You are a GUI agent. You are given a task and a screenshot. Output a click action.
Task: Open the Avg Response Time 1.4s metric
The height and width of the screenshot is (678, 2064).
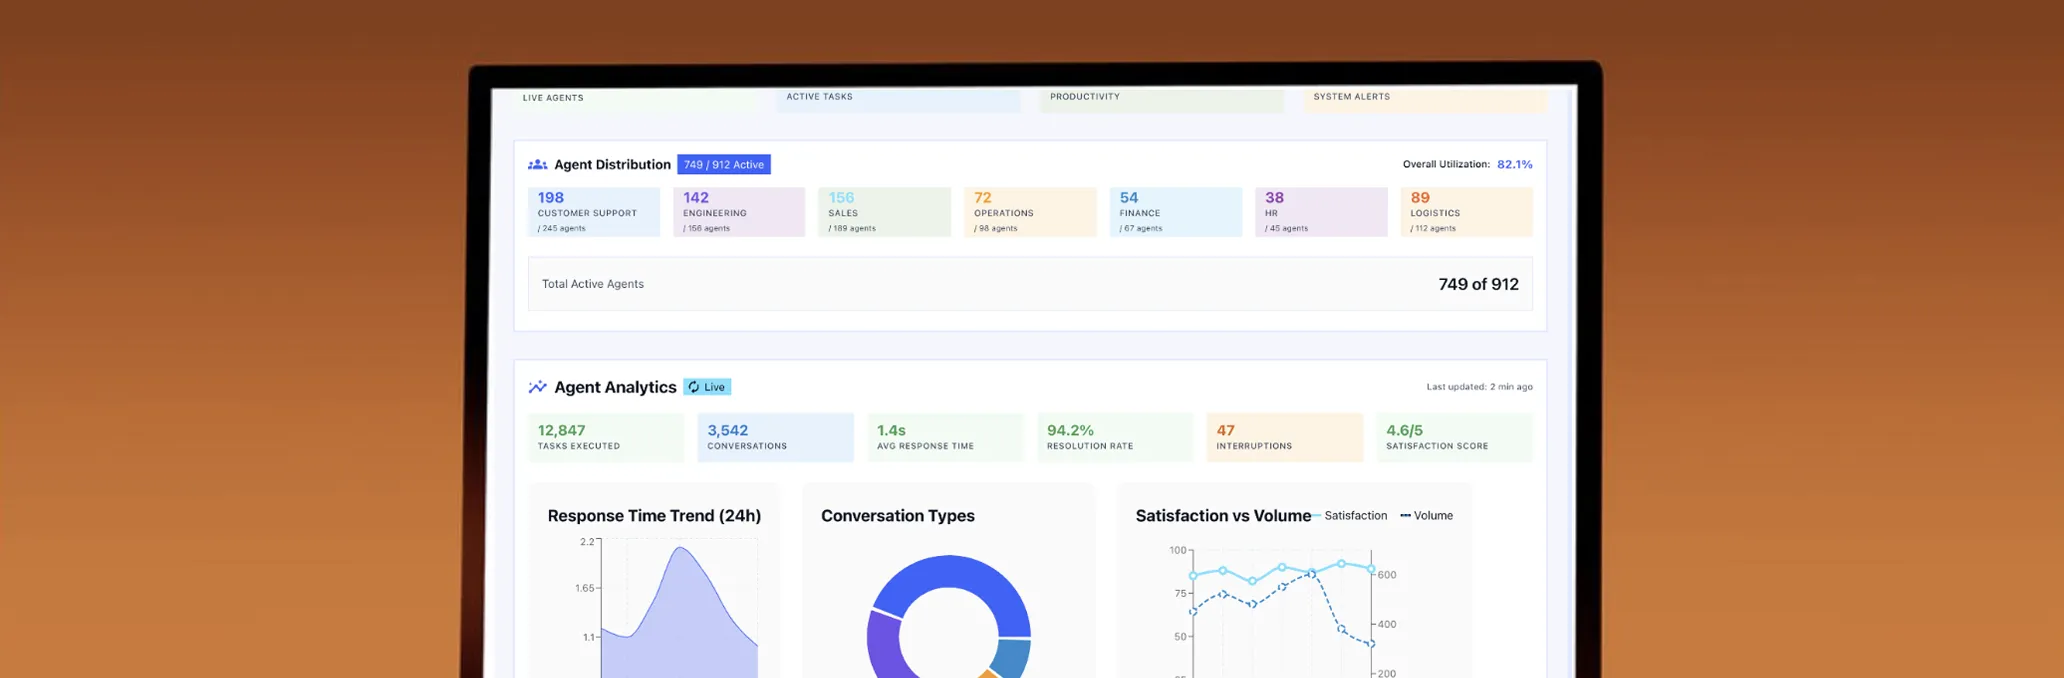(x=945, y=438)
